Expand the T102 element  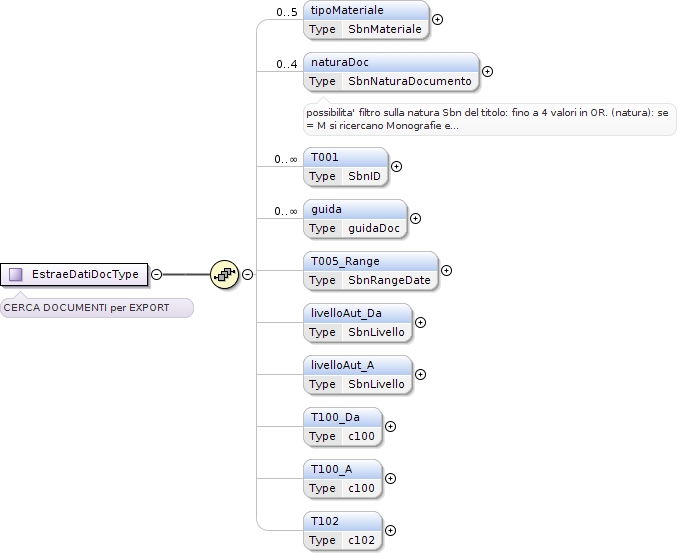pyautogui.click(x=390, y=531)
